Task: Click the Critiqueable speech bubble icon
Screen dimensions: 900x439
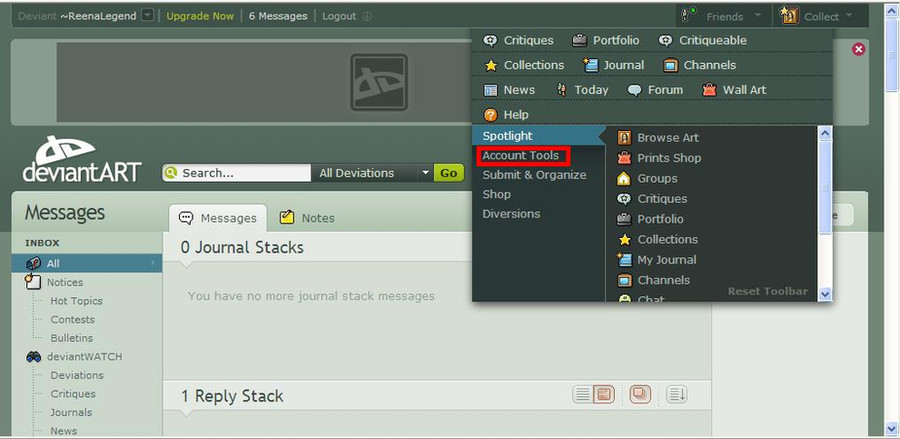Action: tap(665, 41)
